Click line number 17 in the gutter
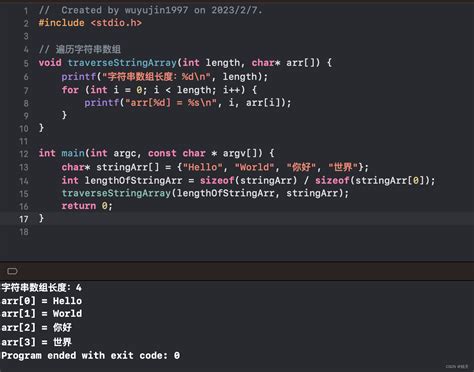 (24, 219)
